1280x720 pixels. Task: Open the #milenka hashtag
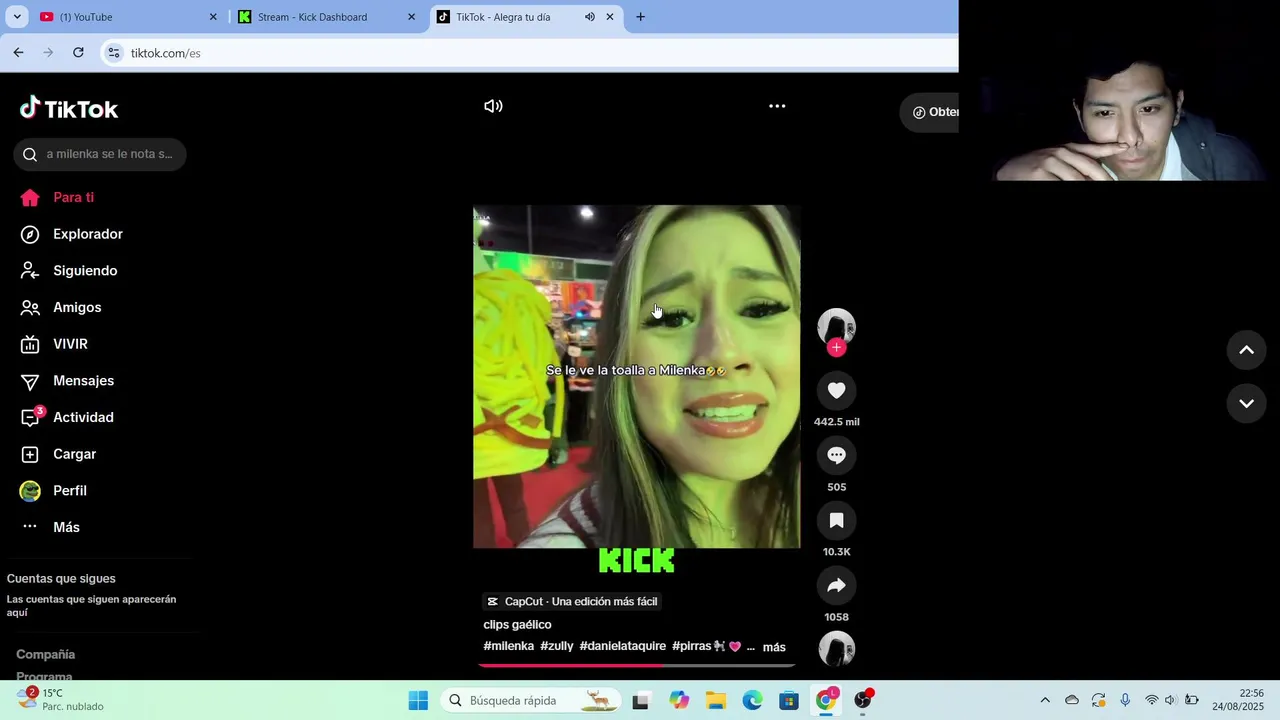point(508,647)
